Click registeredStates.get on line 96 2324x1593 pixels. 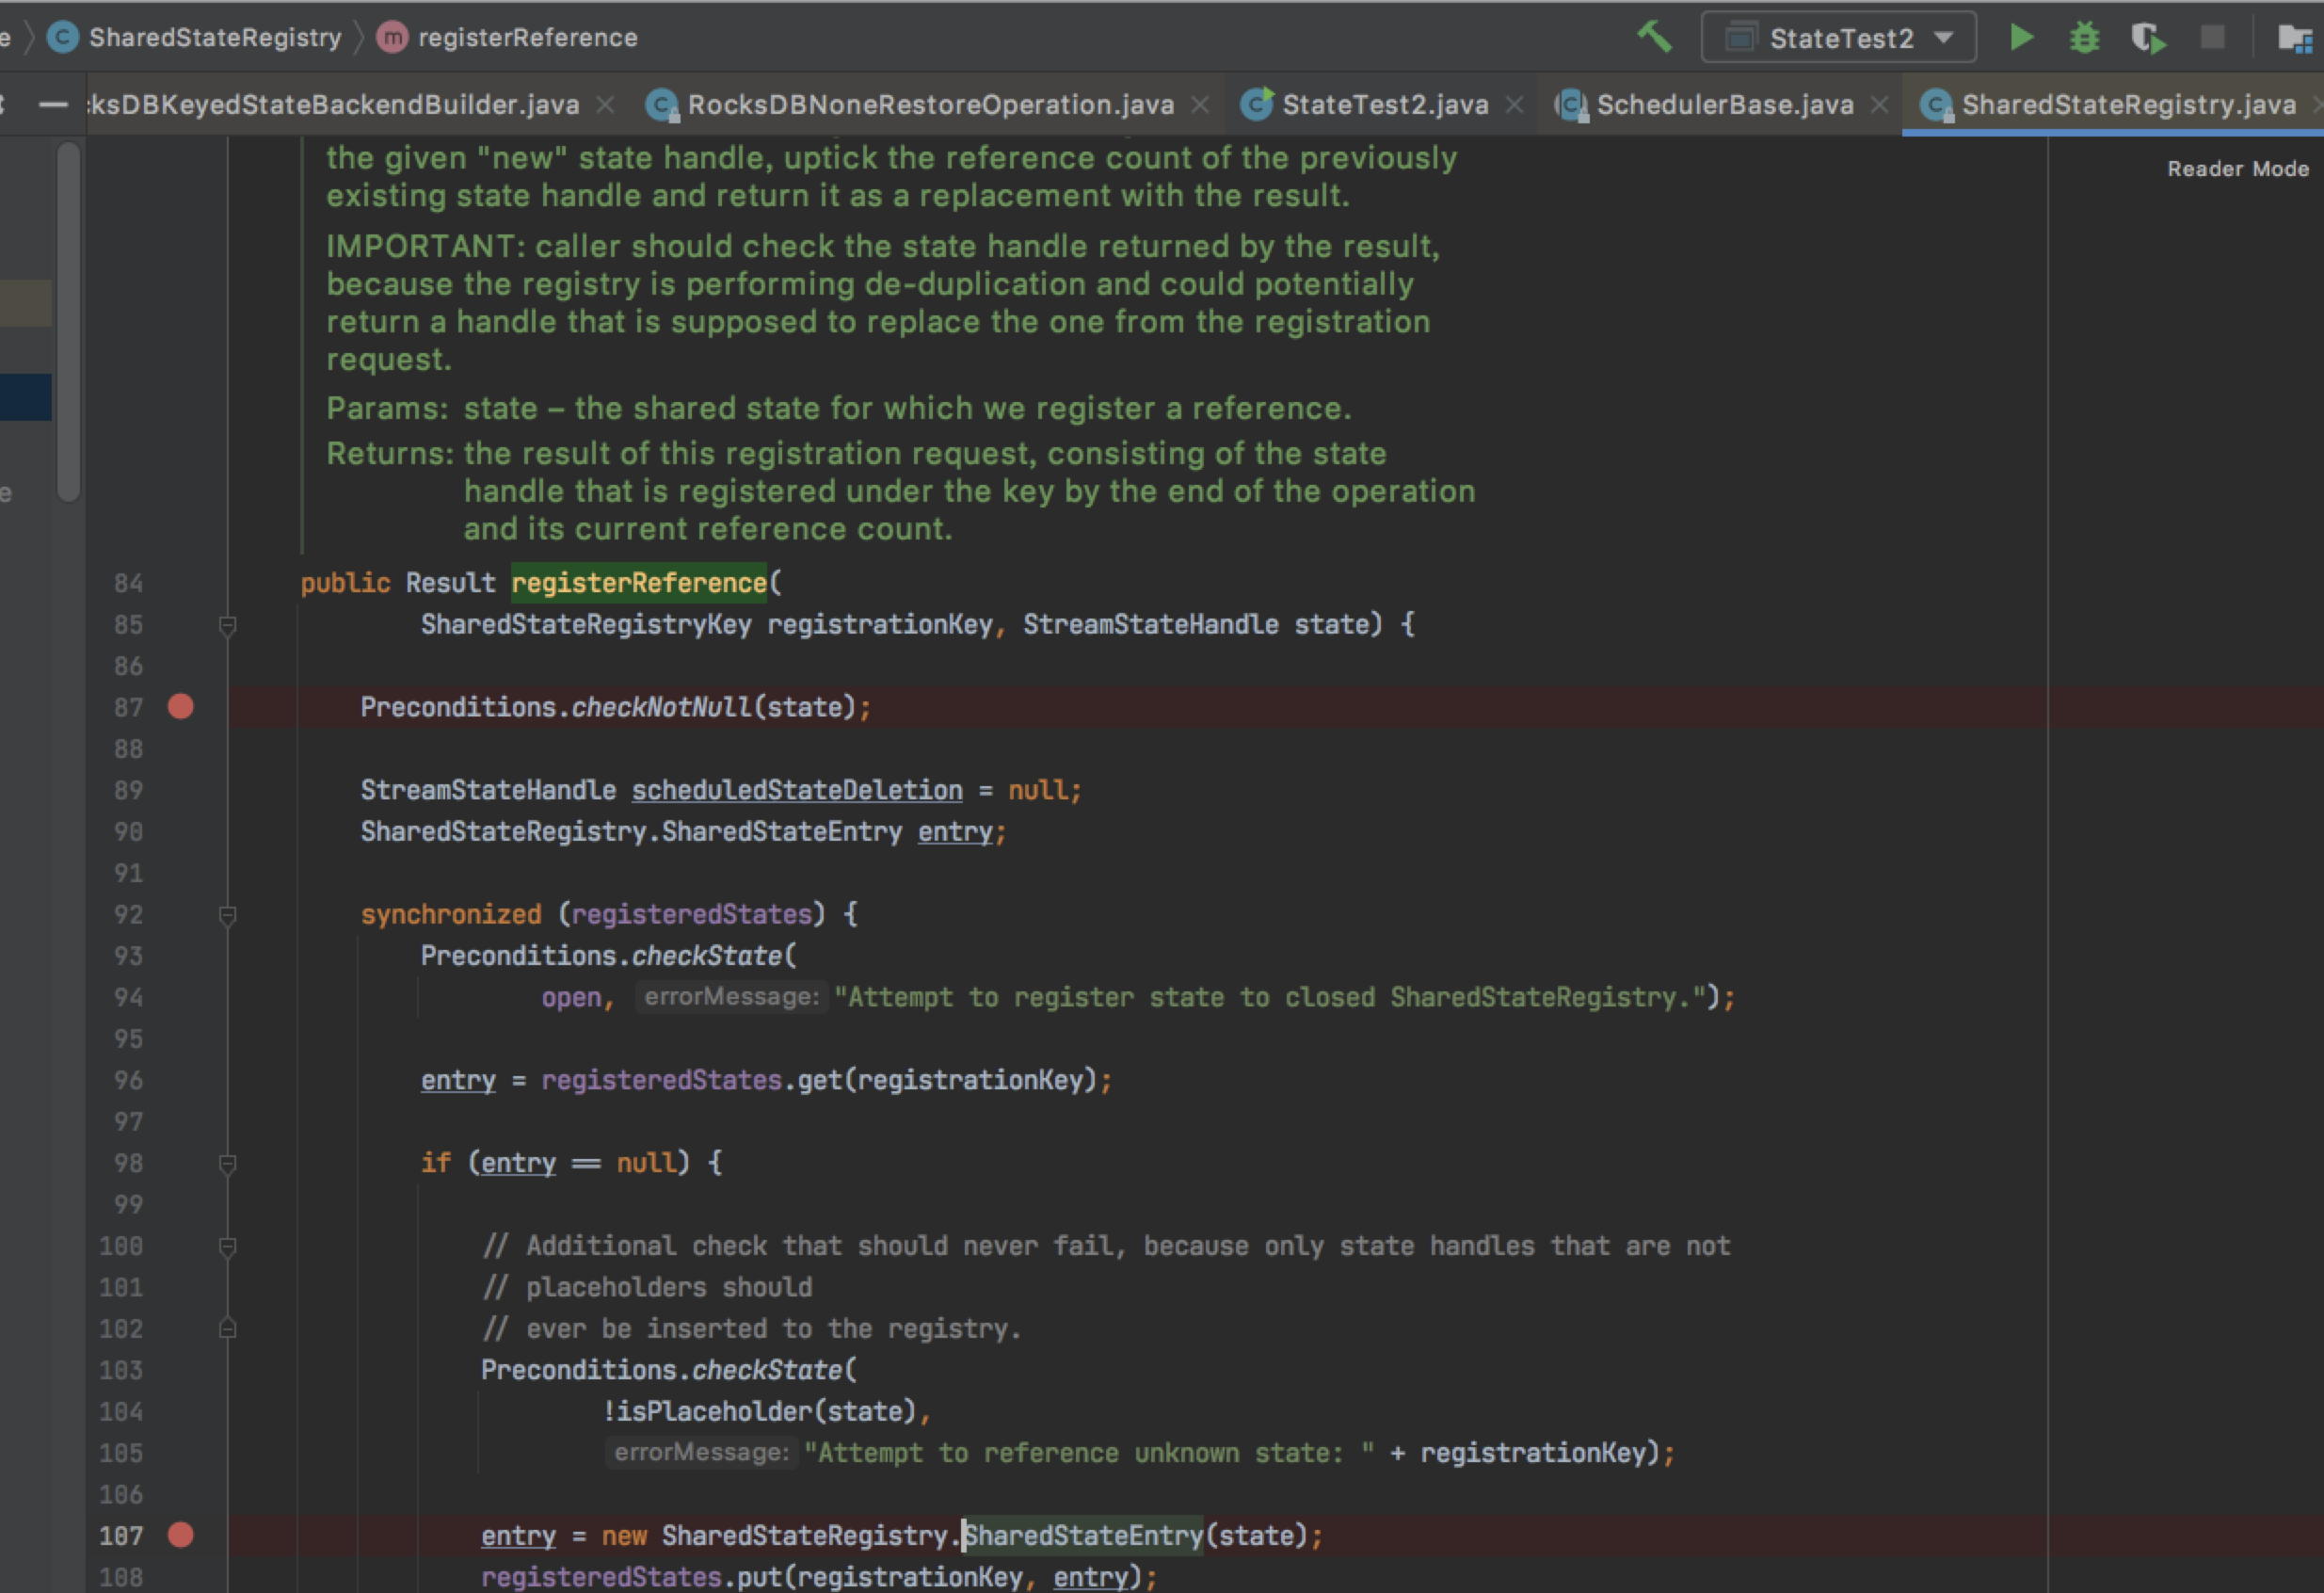692,1080
